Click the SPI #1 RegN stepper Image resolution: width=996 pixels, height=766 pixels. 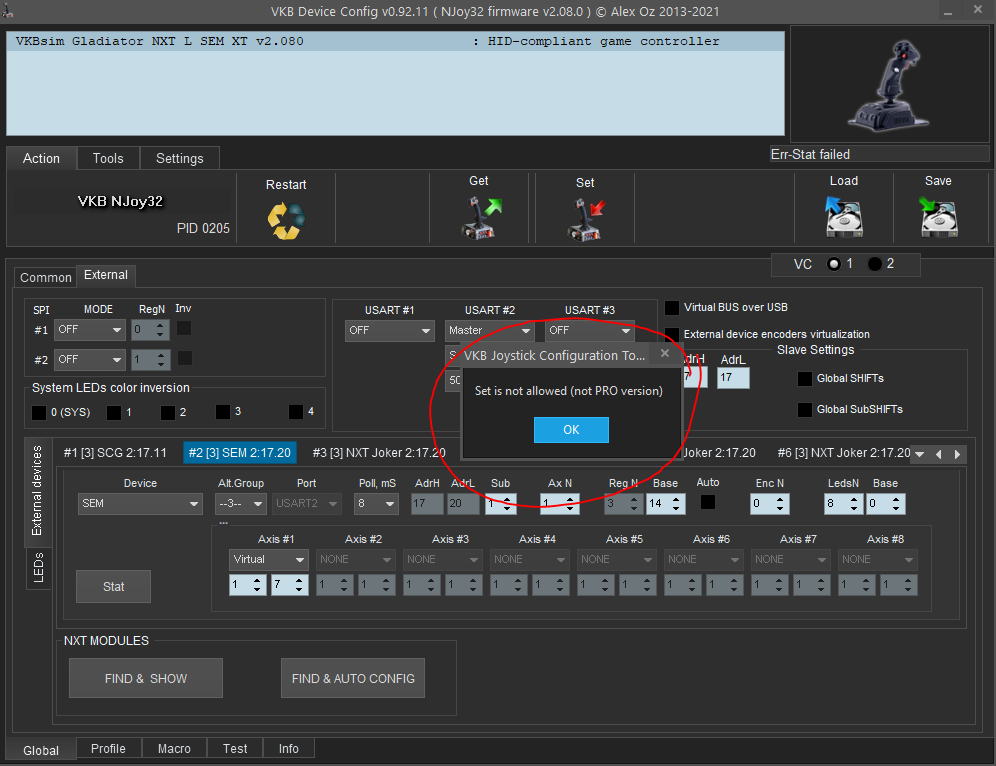click(x=150, y=330)
